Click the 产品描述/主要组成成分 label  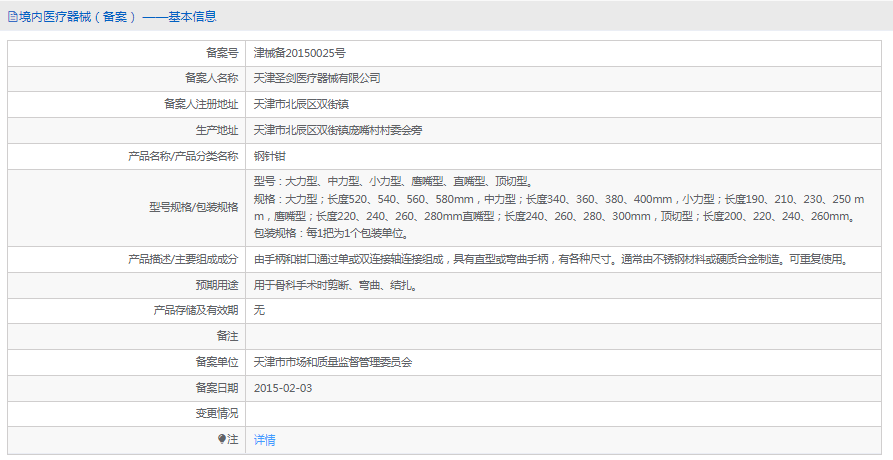pyautogui.click(x=183, y=259)
